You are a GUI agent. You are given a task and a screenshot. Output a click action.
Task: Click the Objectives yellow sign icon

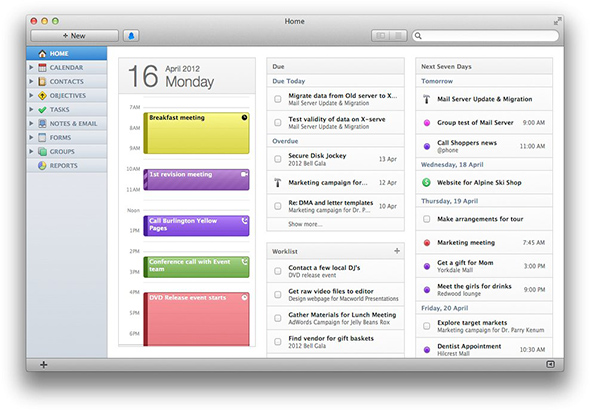point(43,96)
